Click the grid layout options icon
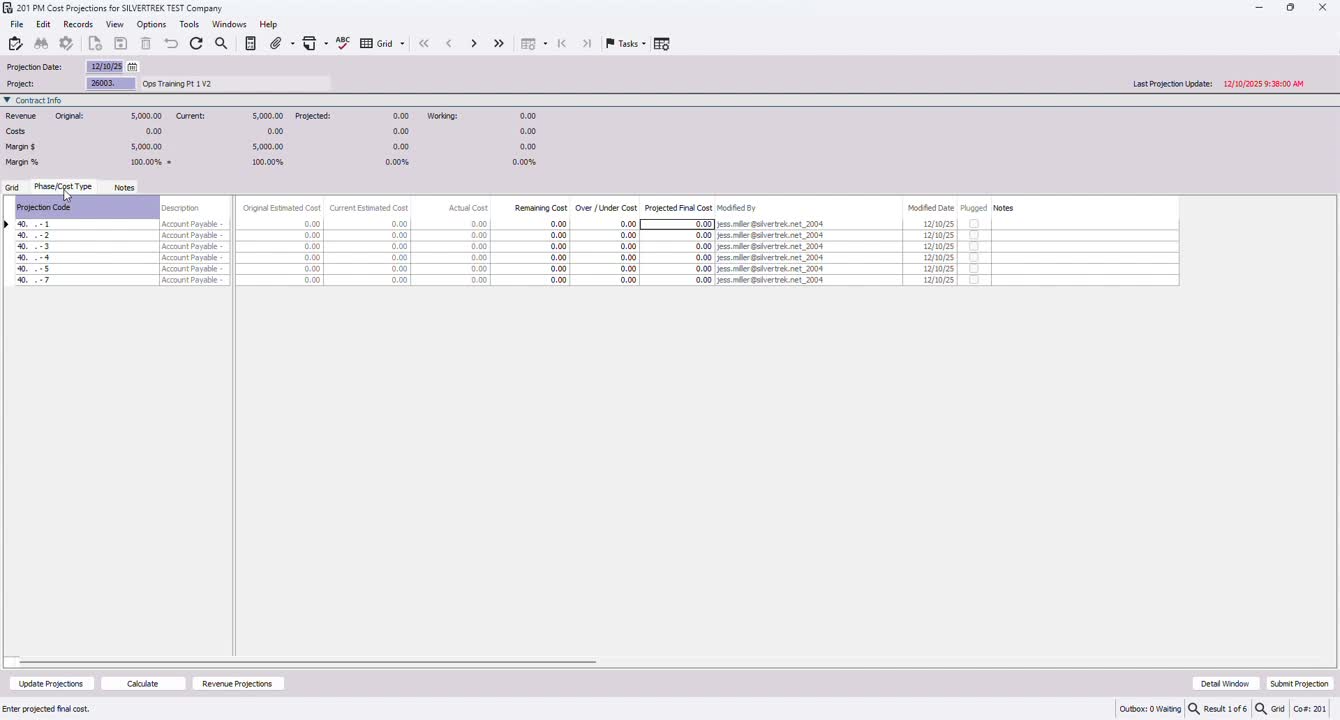 coord(528,44)
